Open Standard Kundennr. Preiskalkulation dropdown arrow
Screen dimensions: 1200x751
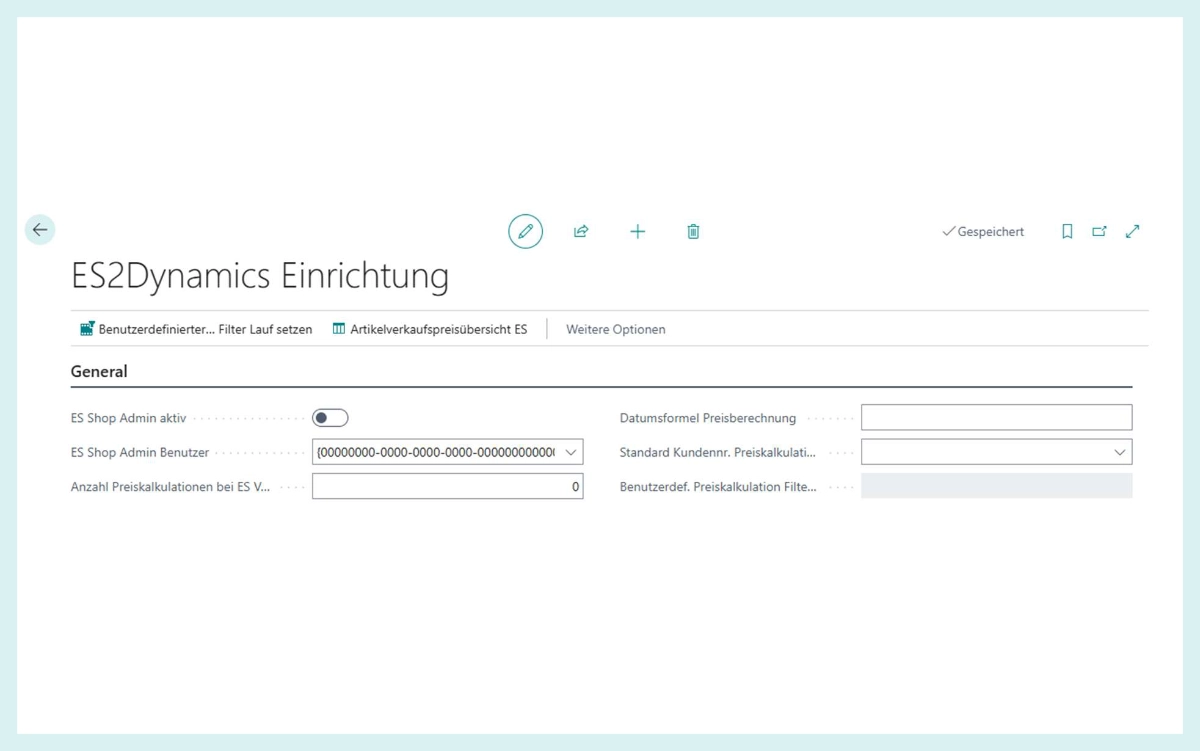point(1119,452)
